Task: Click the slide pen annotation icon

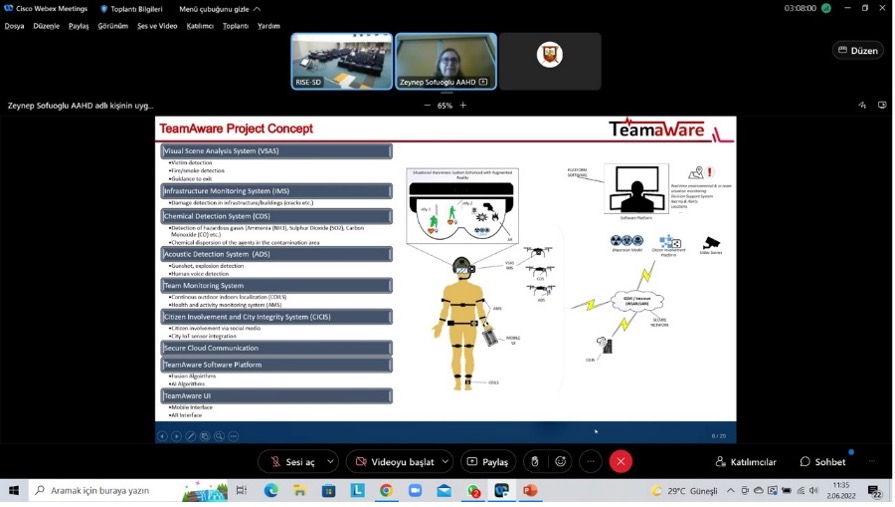Action: tap(191, 436)
